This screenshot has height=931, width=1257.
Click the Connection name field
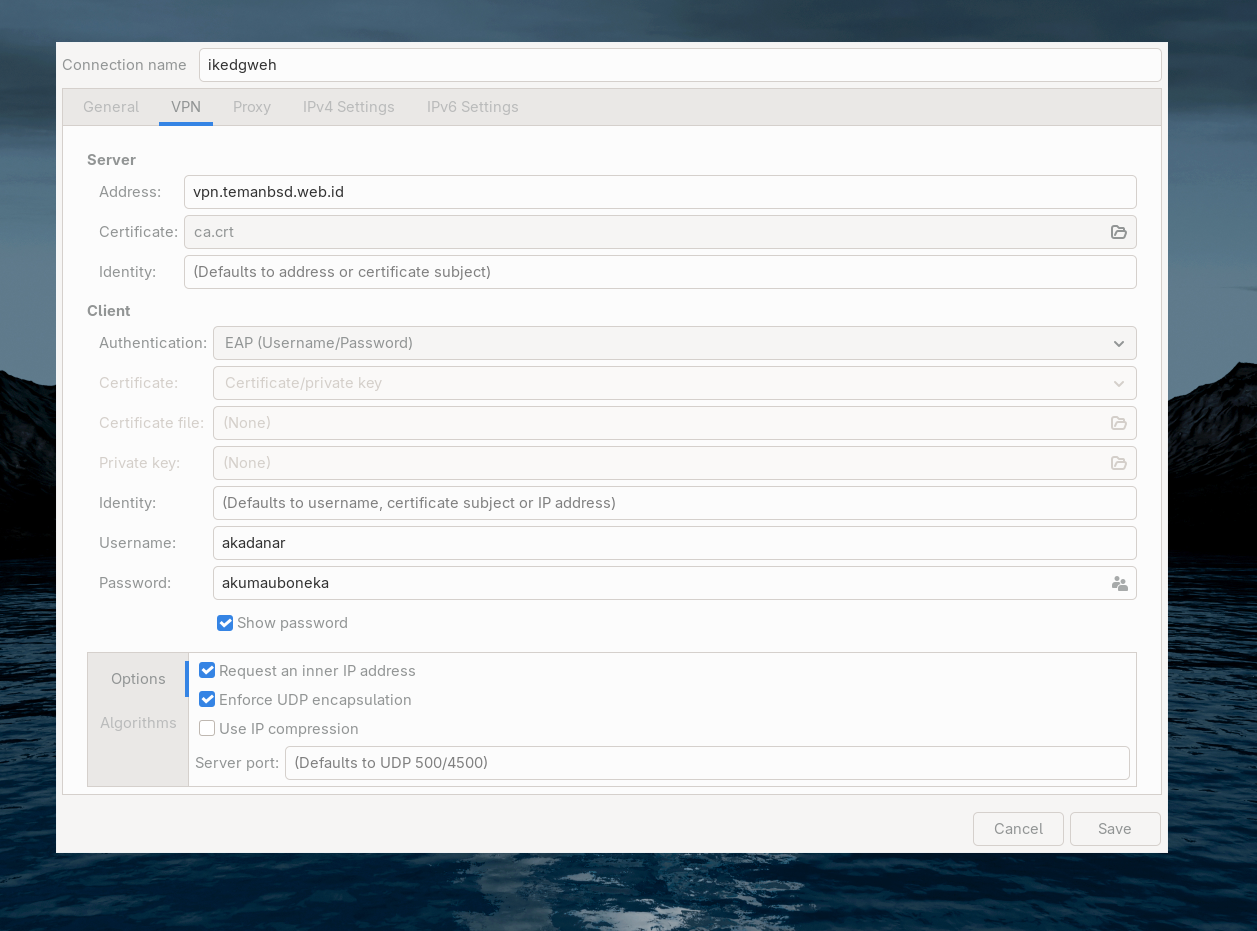click(x=680, y=65)
